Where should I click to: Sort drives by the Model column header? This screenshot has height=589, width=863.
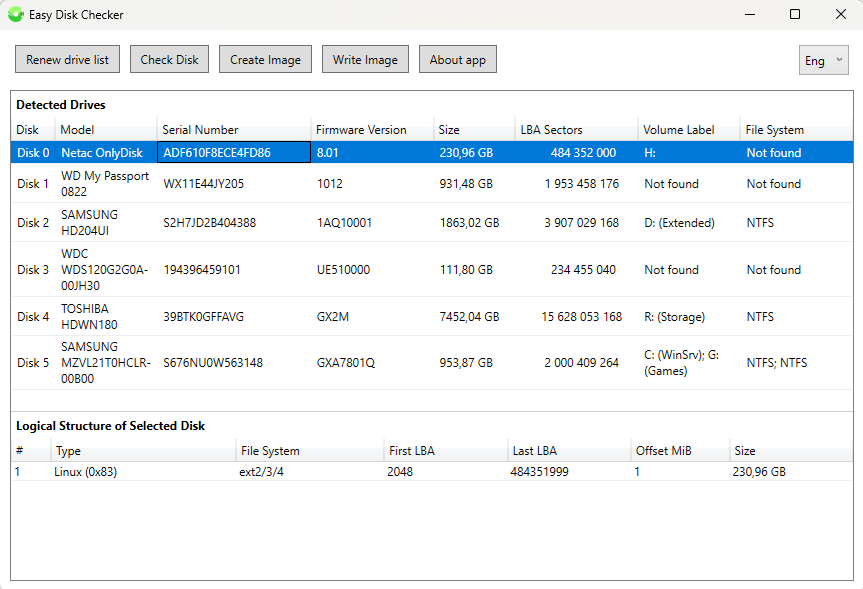click(x=107, y=129)
